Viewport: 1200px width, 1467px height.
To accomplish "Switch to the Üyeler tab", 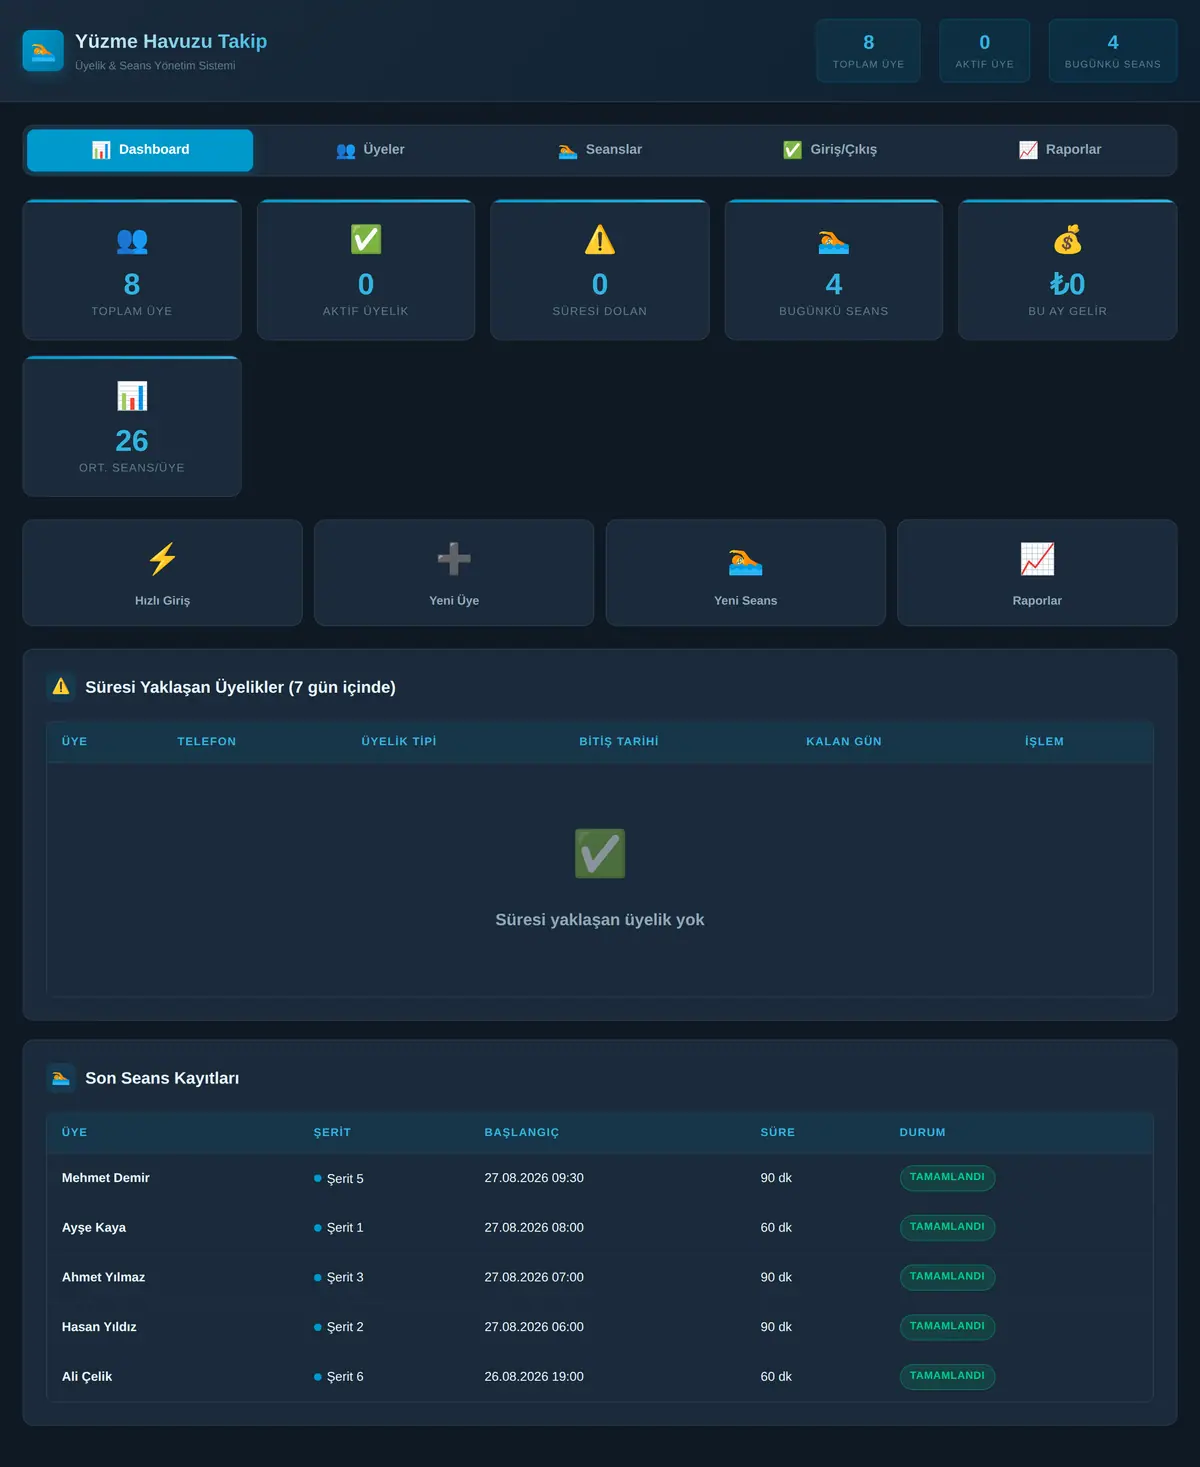I will coord(370,150).
